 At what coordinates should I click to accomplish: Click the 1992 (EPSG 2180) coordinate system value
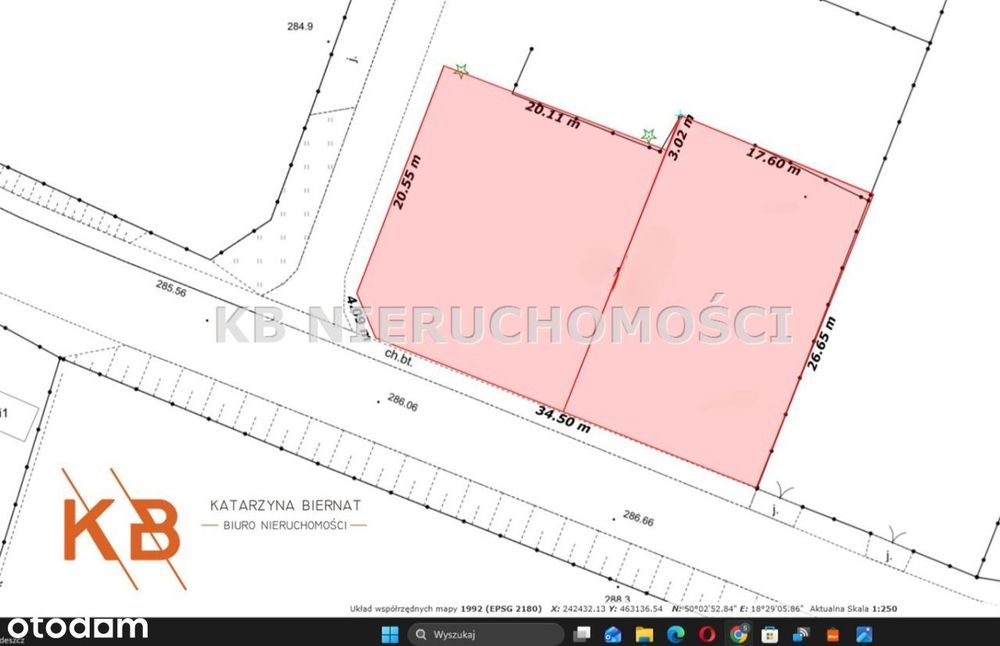coord(501,609)
